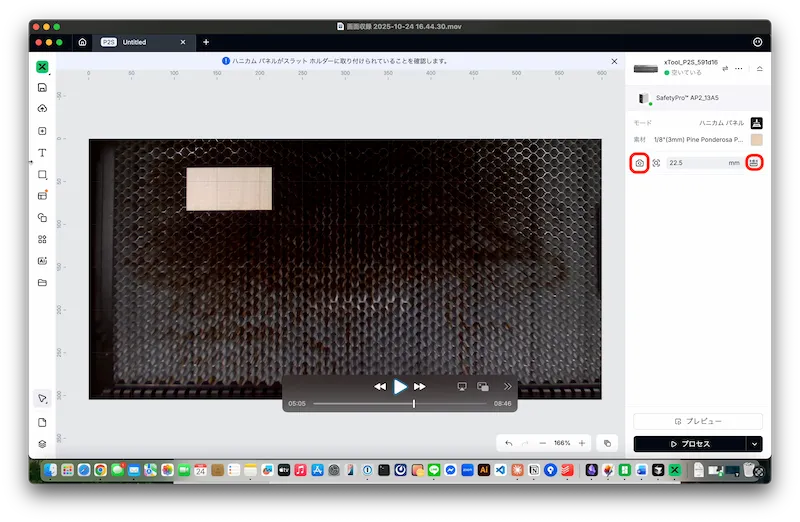Screen dimensions: 800x522
Task: Click the save file icon in sidebar
Action: tap(42, 88)
